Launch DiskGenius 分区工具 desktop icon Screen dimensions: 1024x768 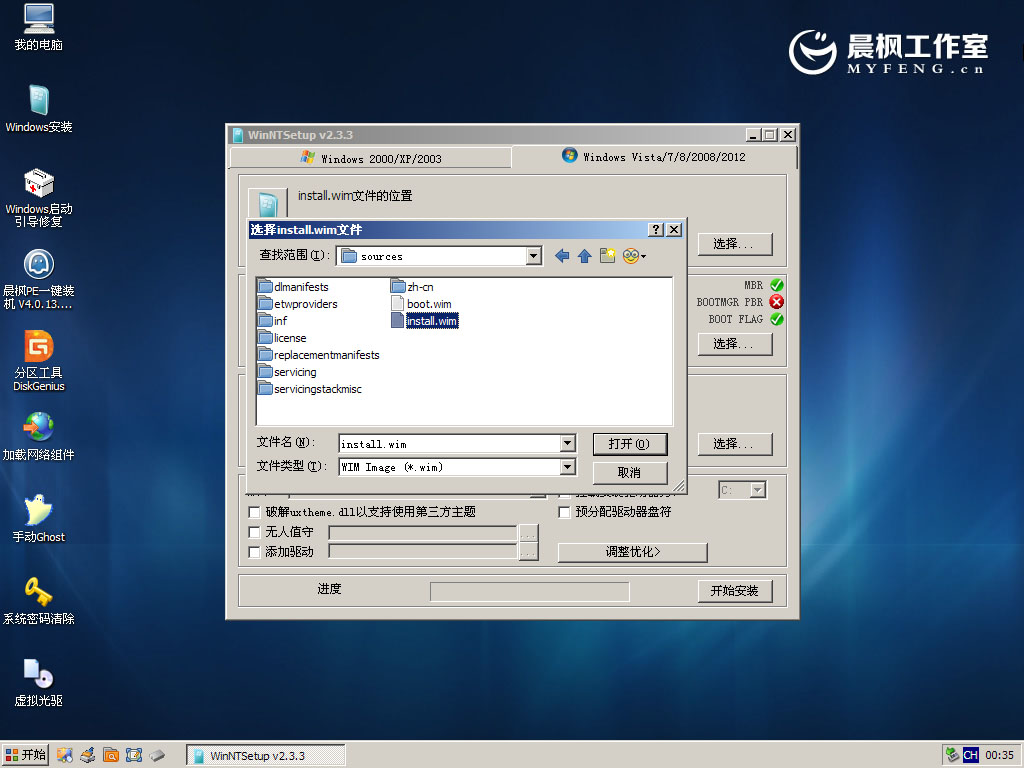click(39, 361)
